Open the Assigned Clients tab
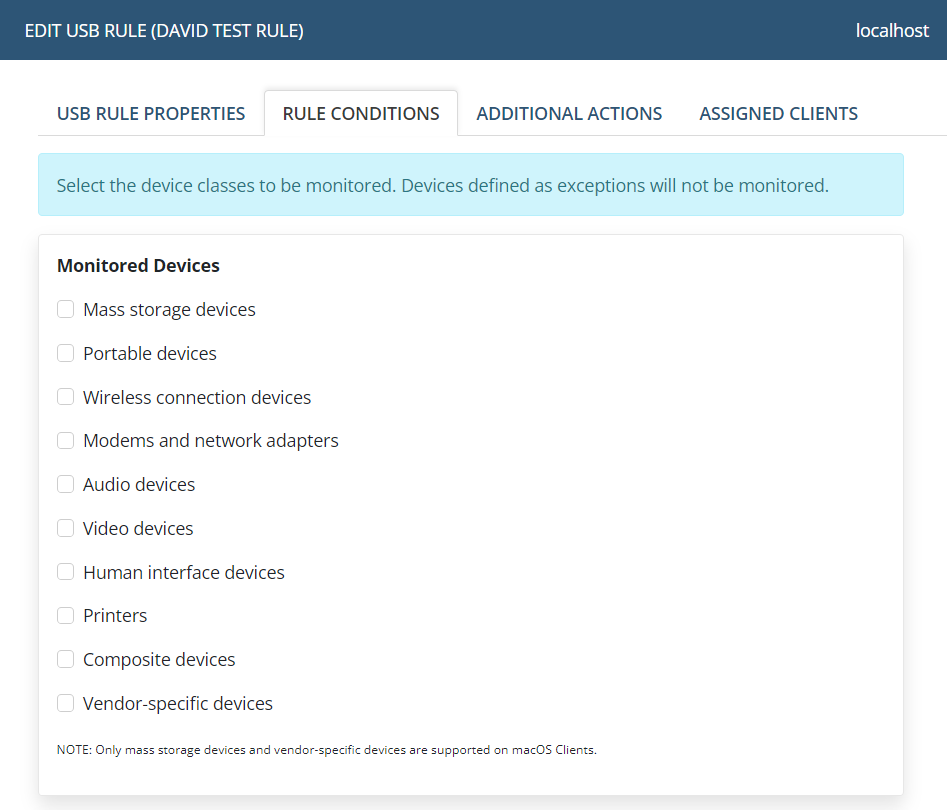 (778, 114)
